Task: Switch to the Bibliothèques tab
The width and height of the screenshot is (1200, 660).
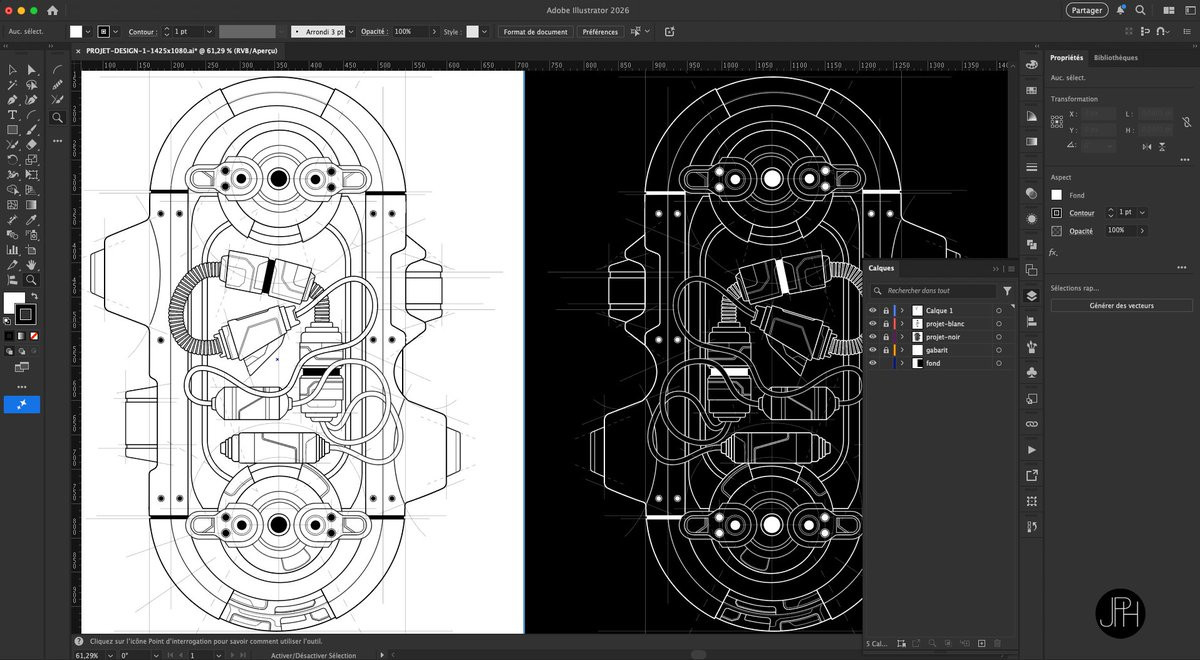Action: click(1115, 58)
